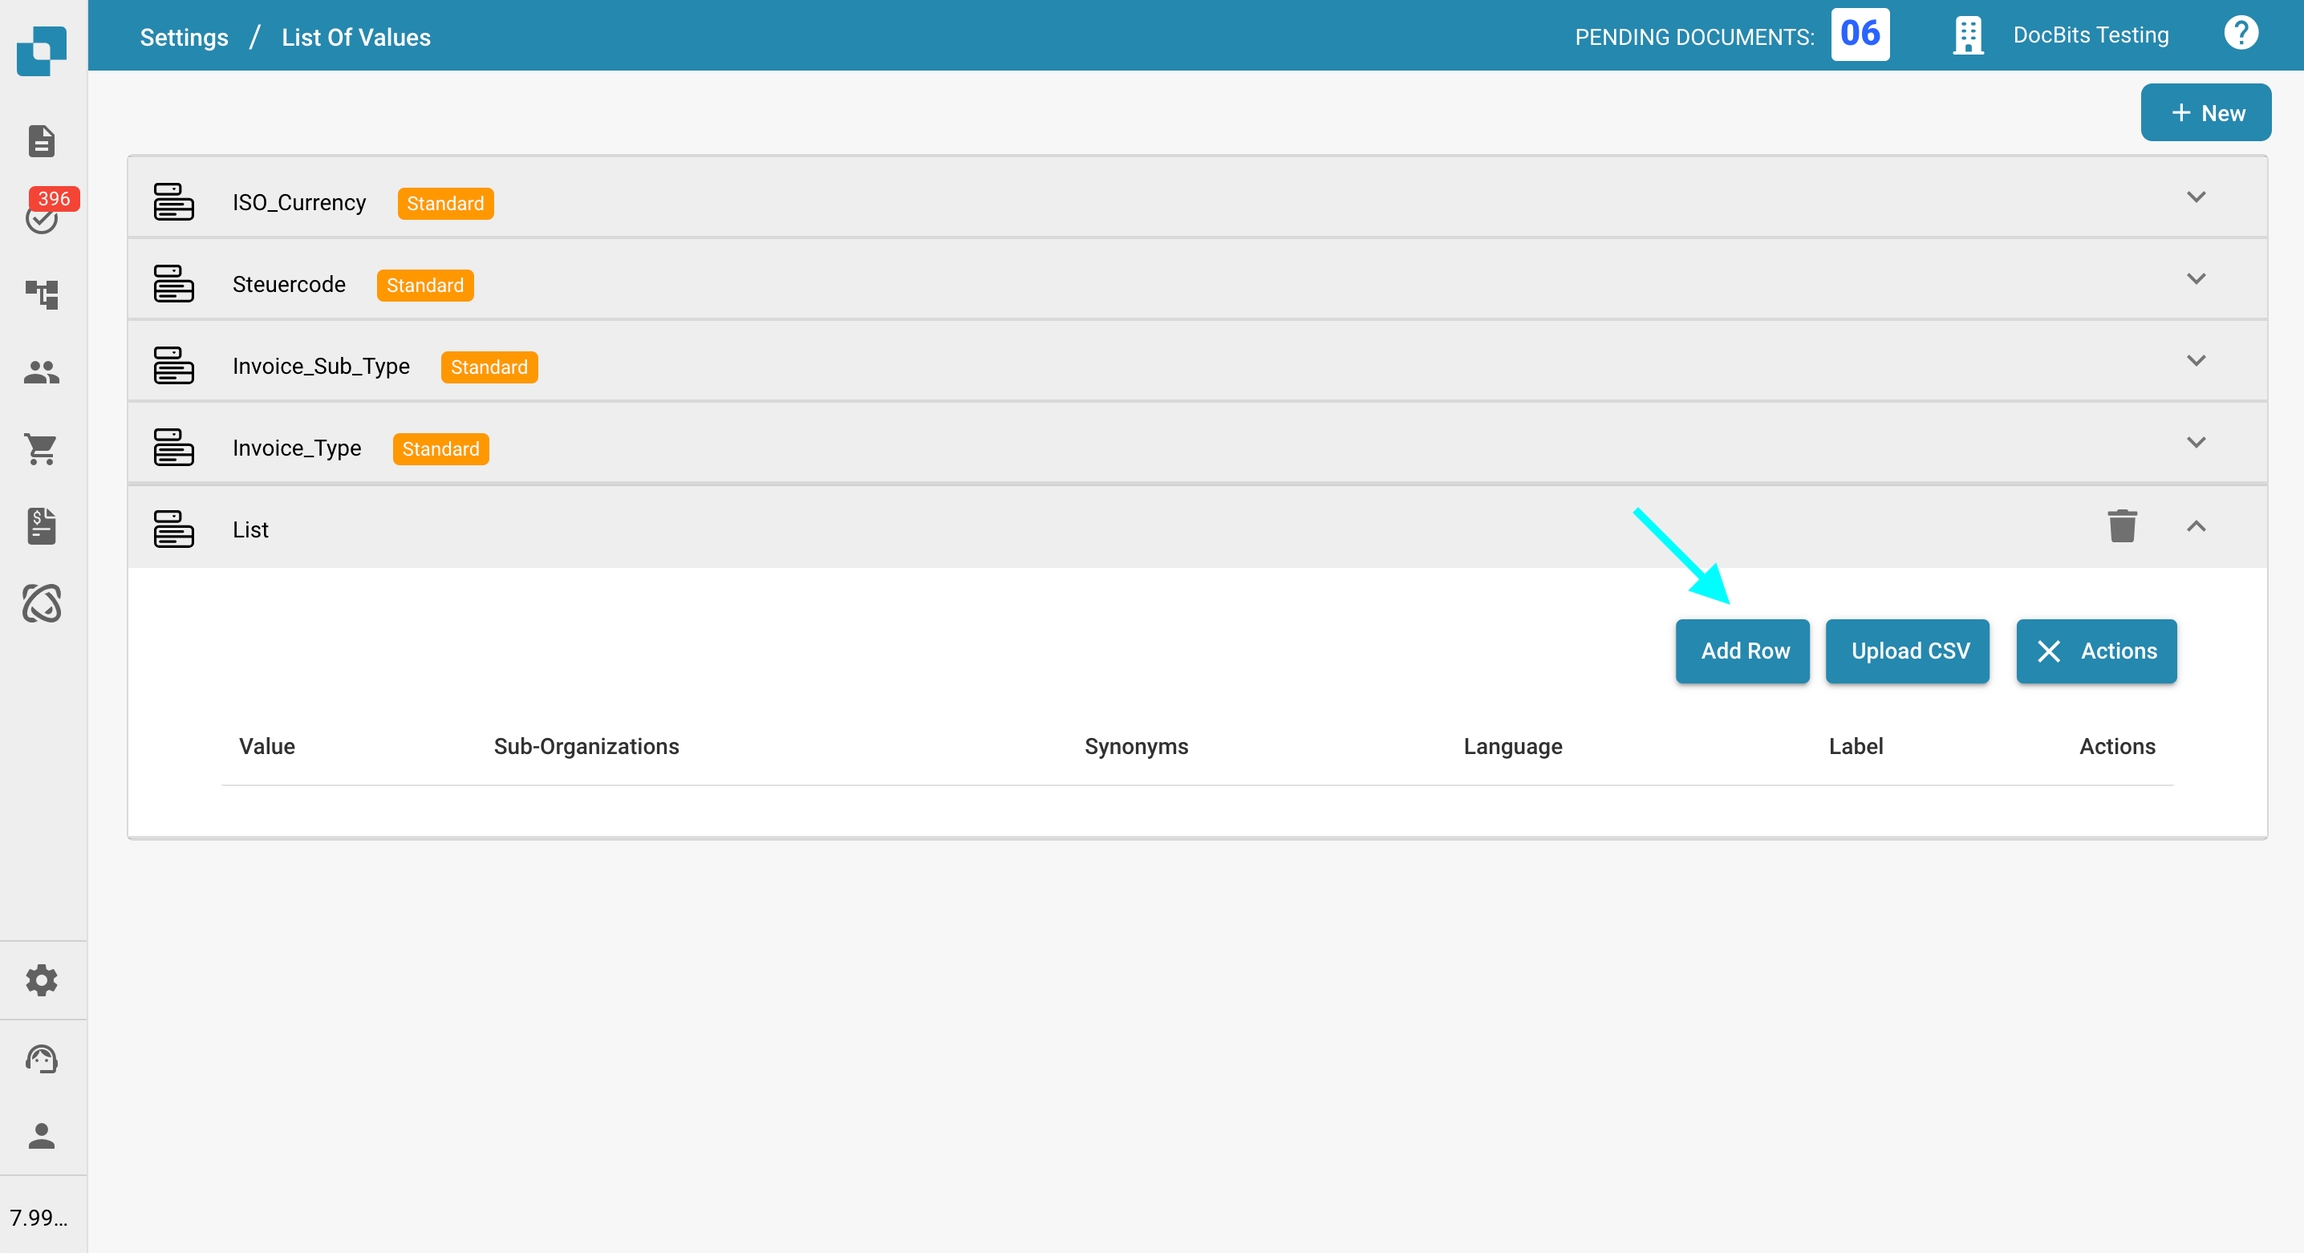Collapse the List section chevron
The width and height of the screenshot is (2304, 1253).
(x=2196, y=527)
